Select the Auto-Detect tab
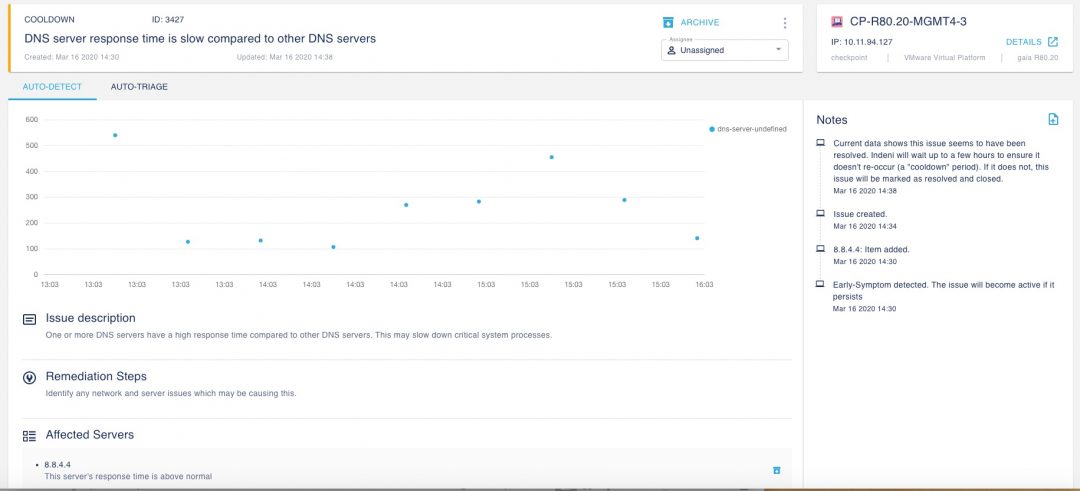The width and height of the screenshot is (1080, 491). point(52,87)
